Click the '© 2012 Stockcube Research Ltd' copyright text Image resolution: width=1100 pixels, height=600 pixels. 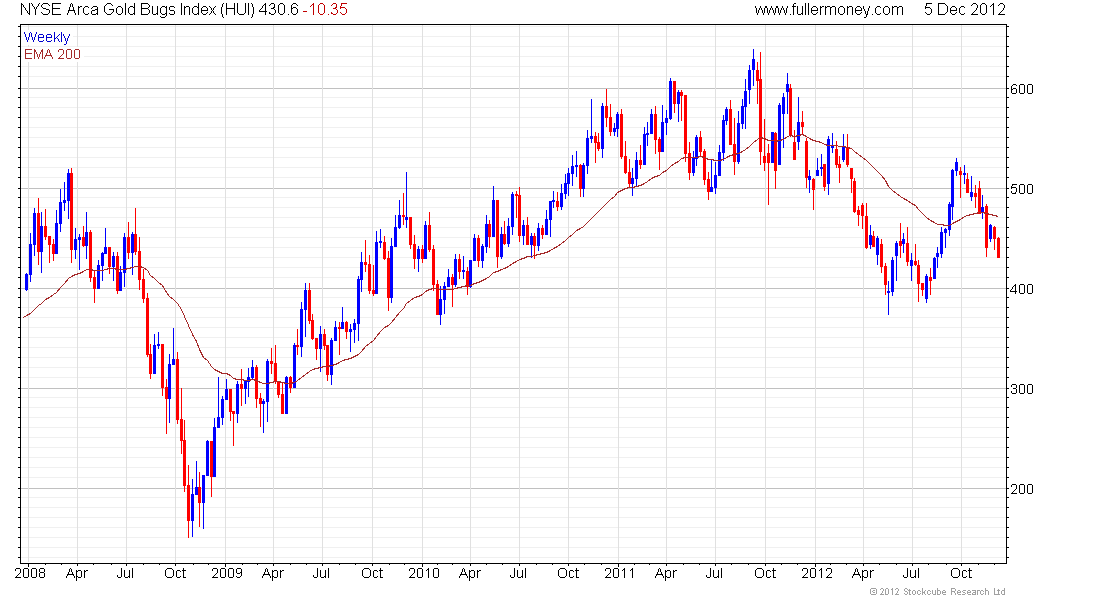point(937,592)
